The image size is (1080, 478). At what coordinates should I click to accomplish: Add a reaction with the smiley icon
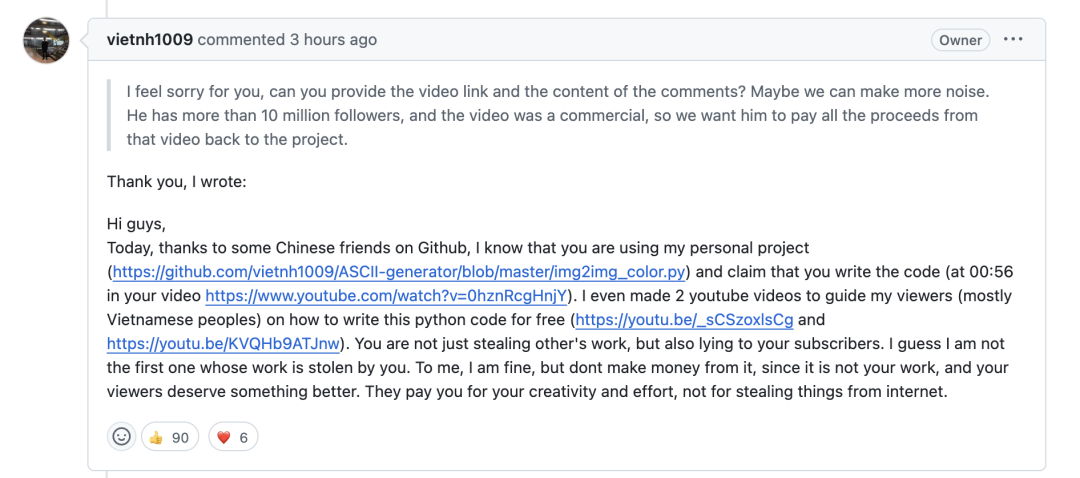121,437
